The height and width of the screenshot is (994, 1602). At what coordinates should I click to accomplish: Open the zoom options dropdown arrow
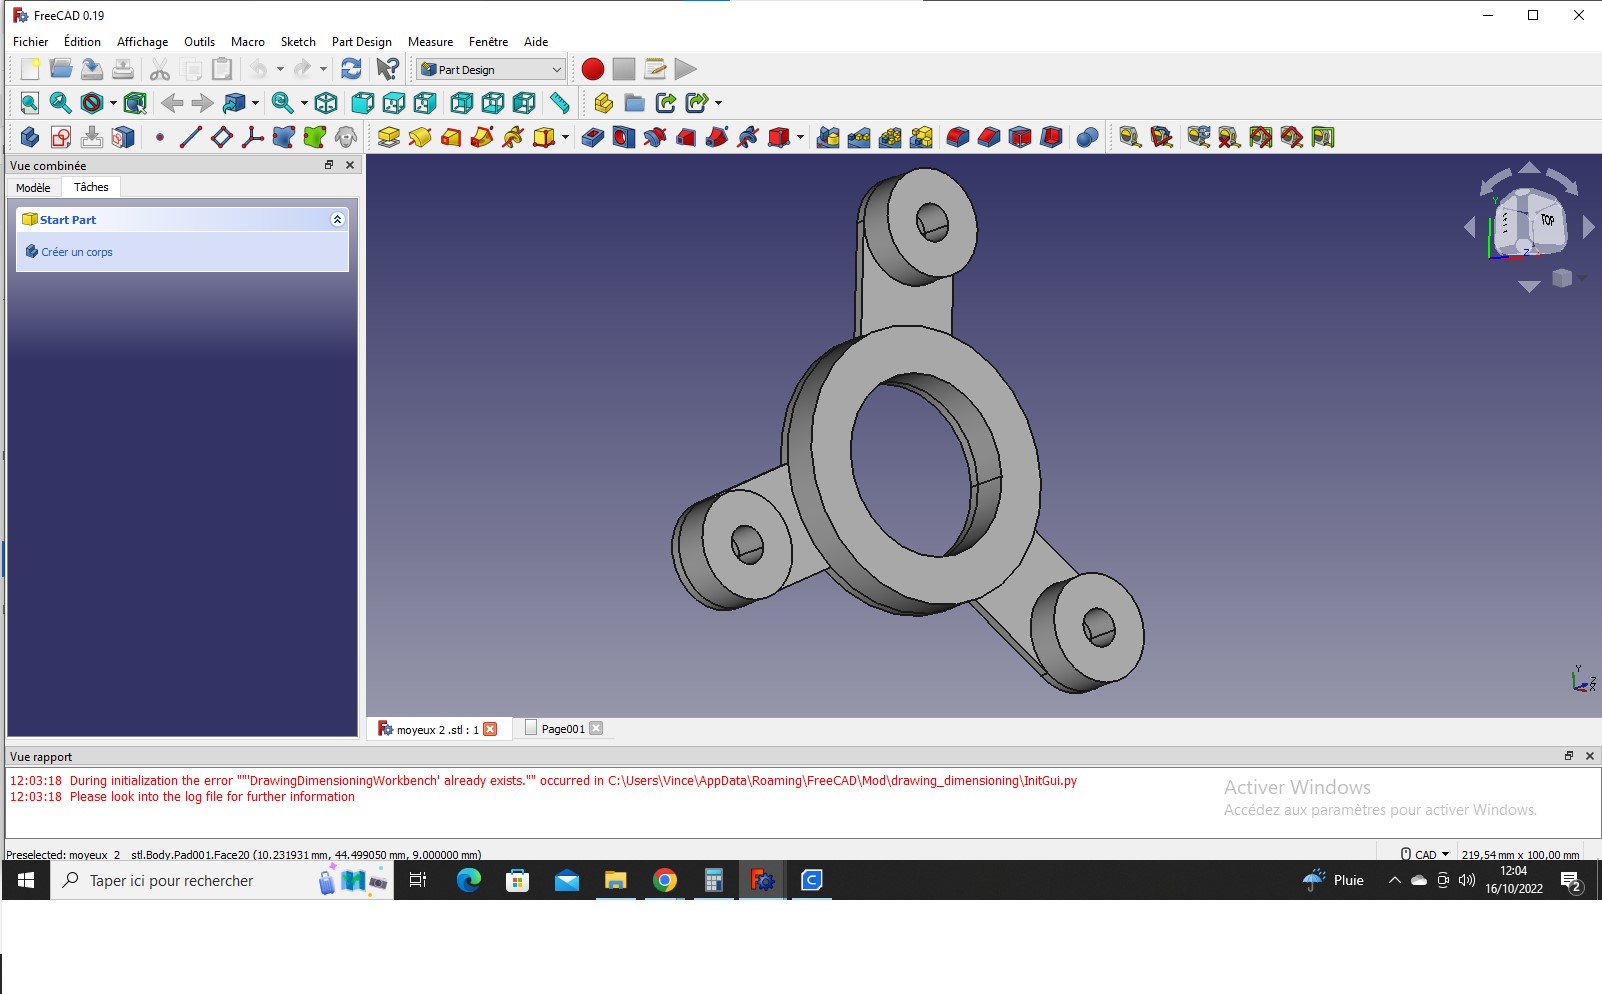(304, 103)
